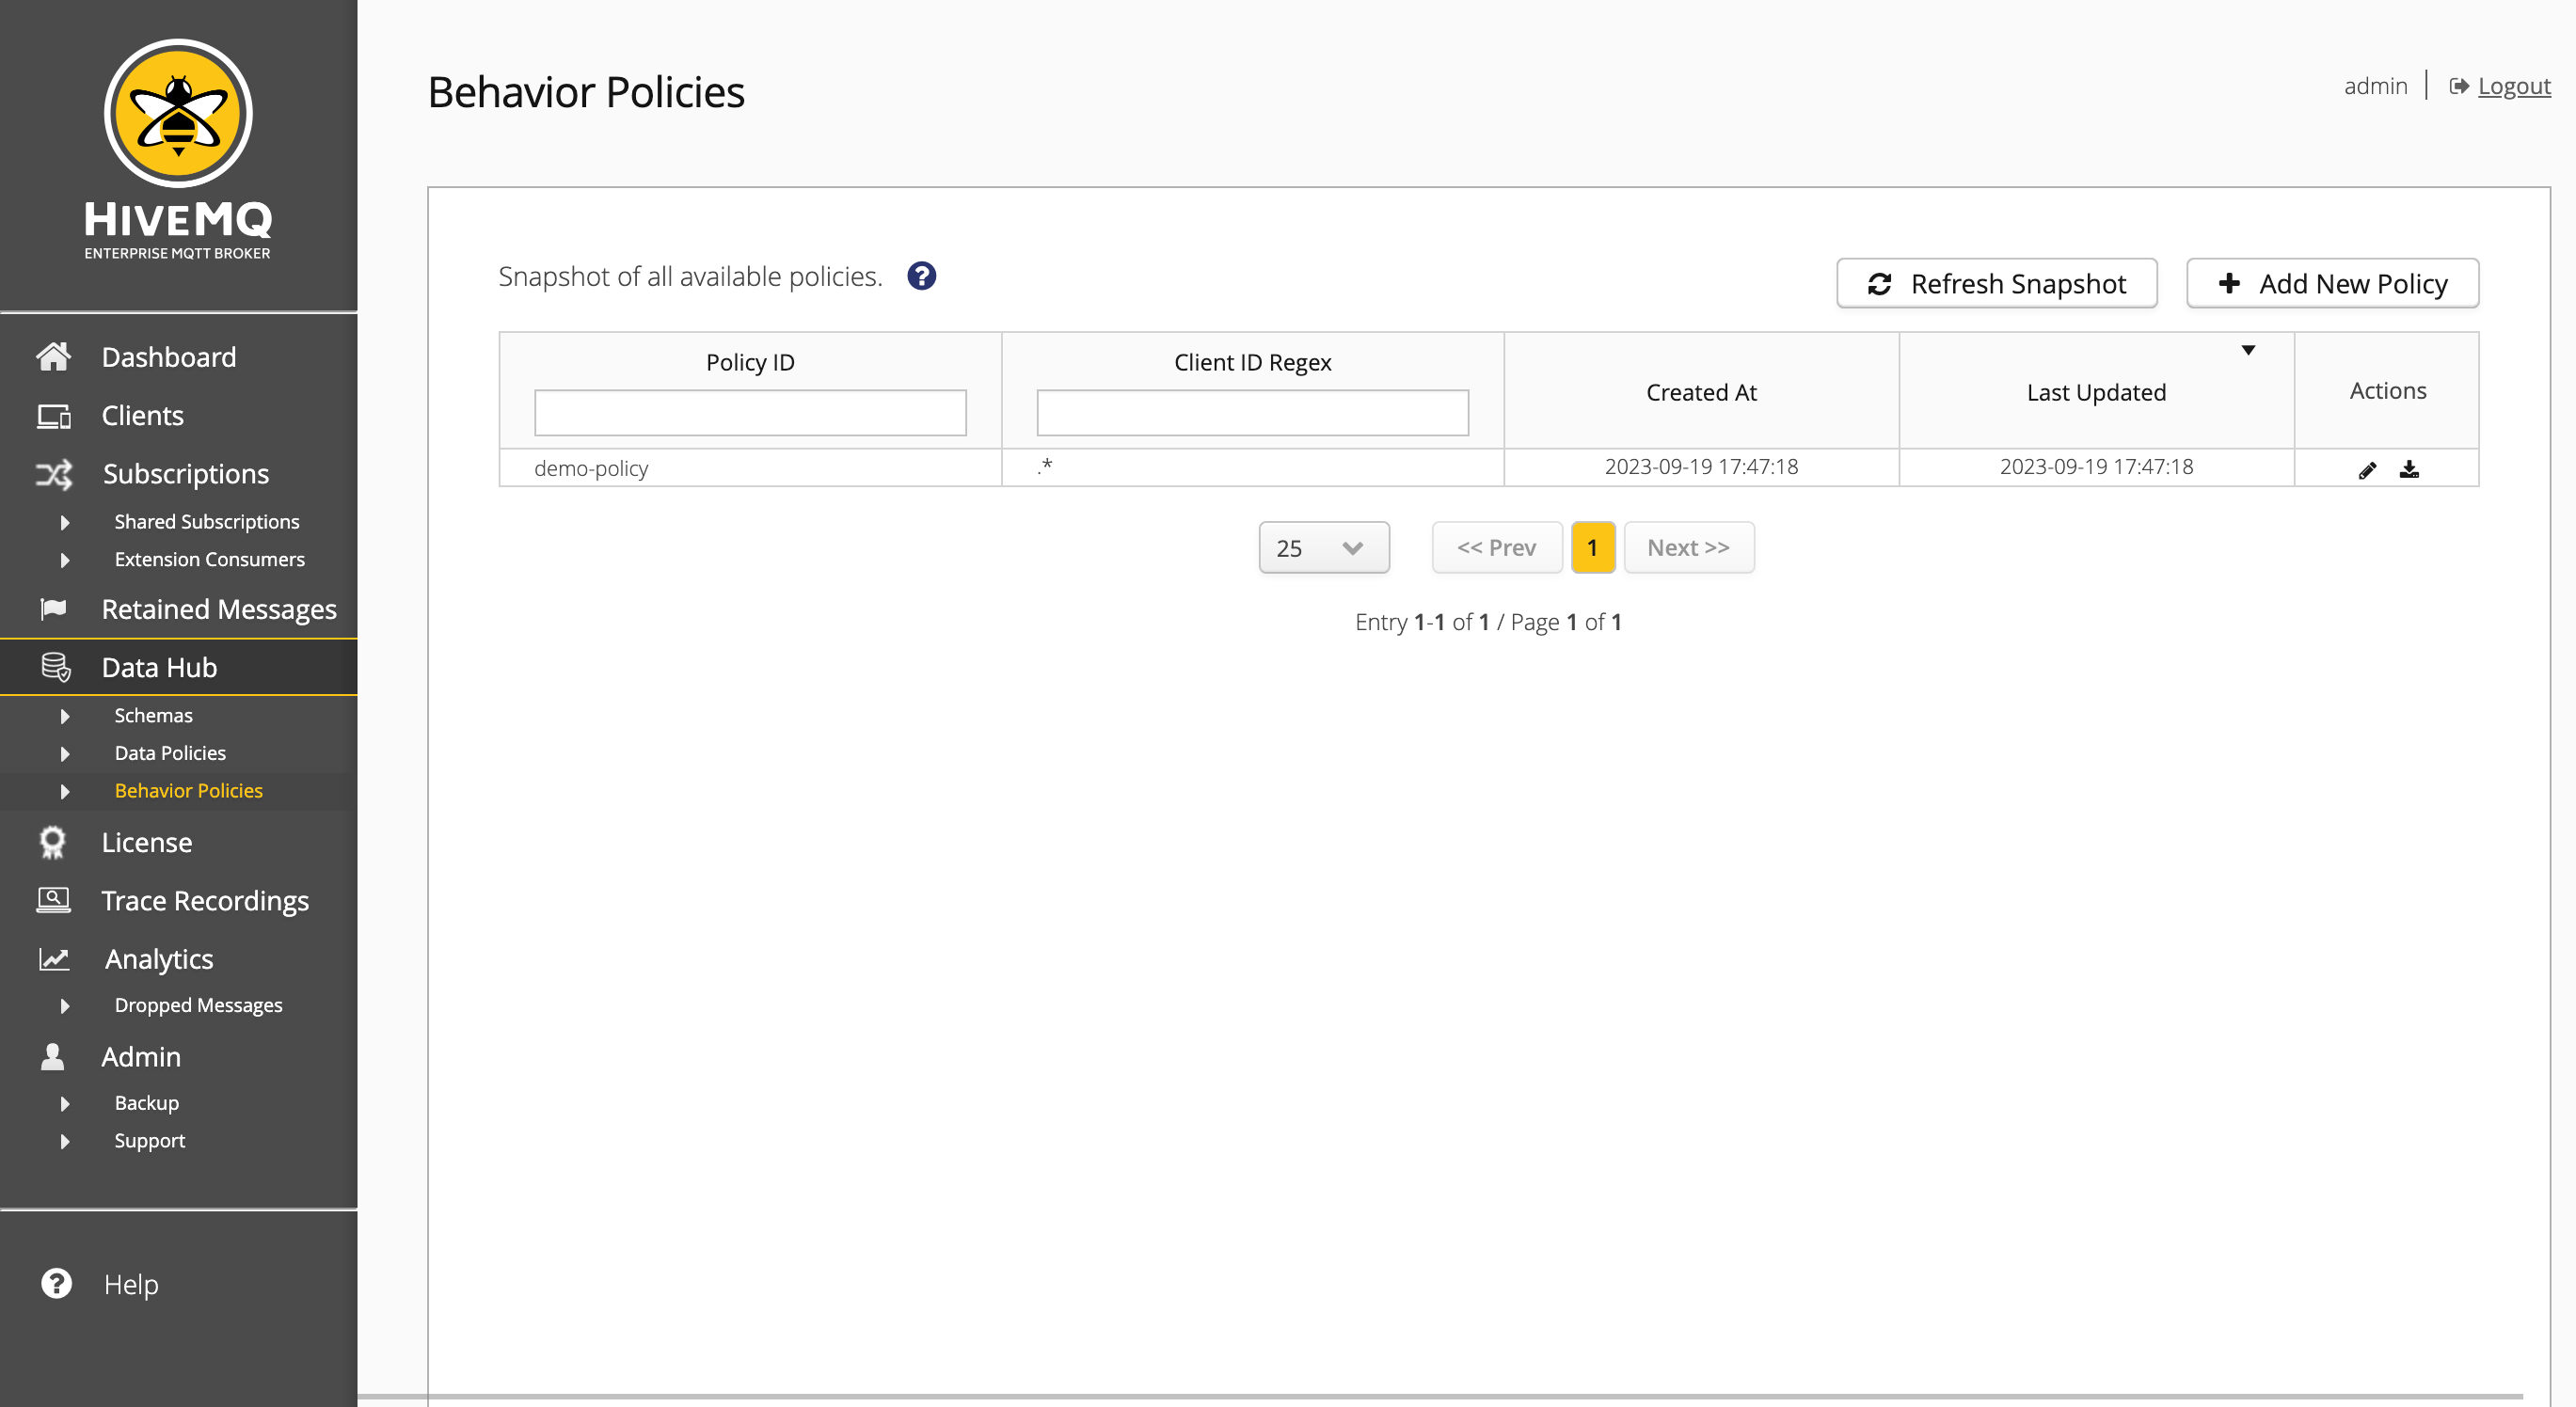
Task: Click the Subscriptions shuffle icon
Action: pos(54,474)
